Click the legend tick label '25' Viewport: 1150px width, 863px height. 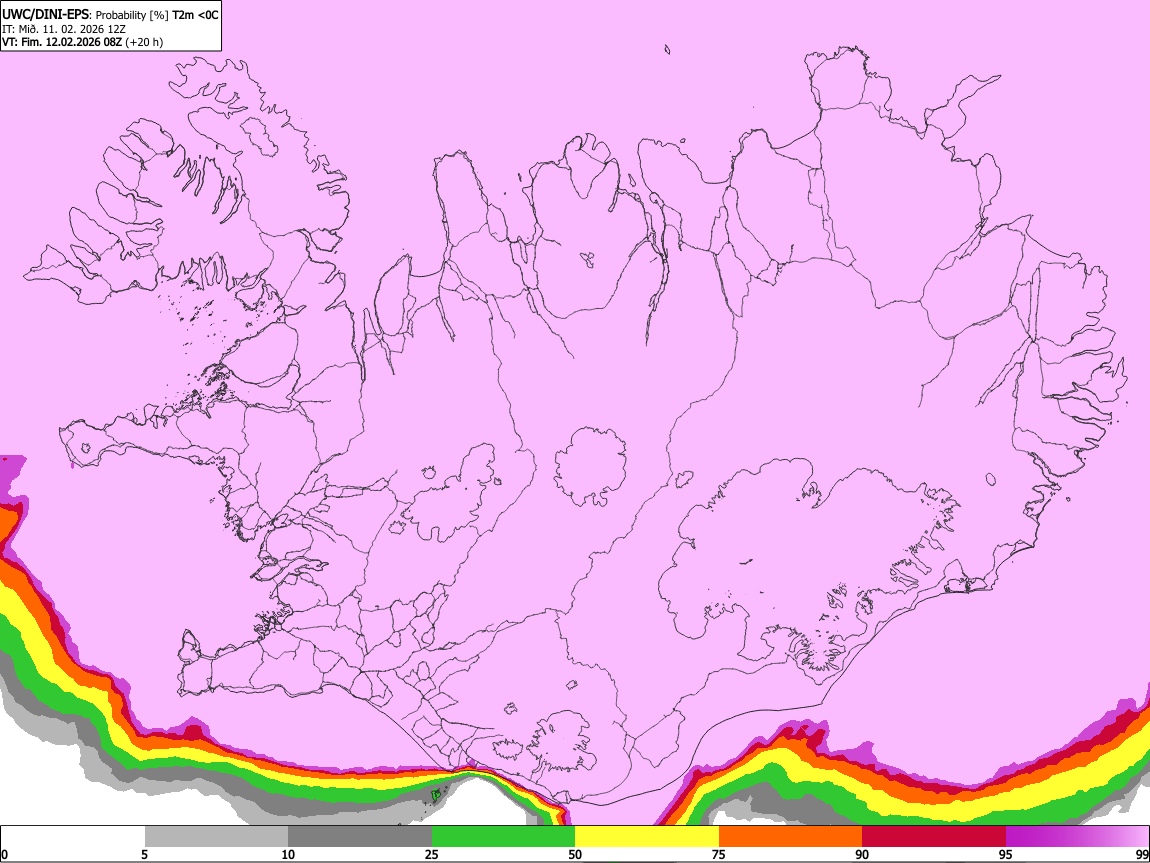[x=432, y=855]
